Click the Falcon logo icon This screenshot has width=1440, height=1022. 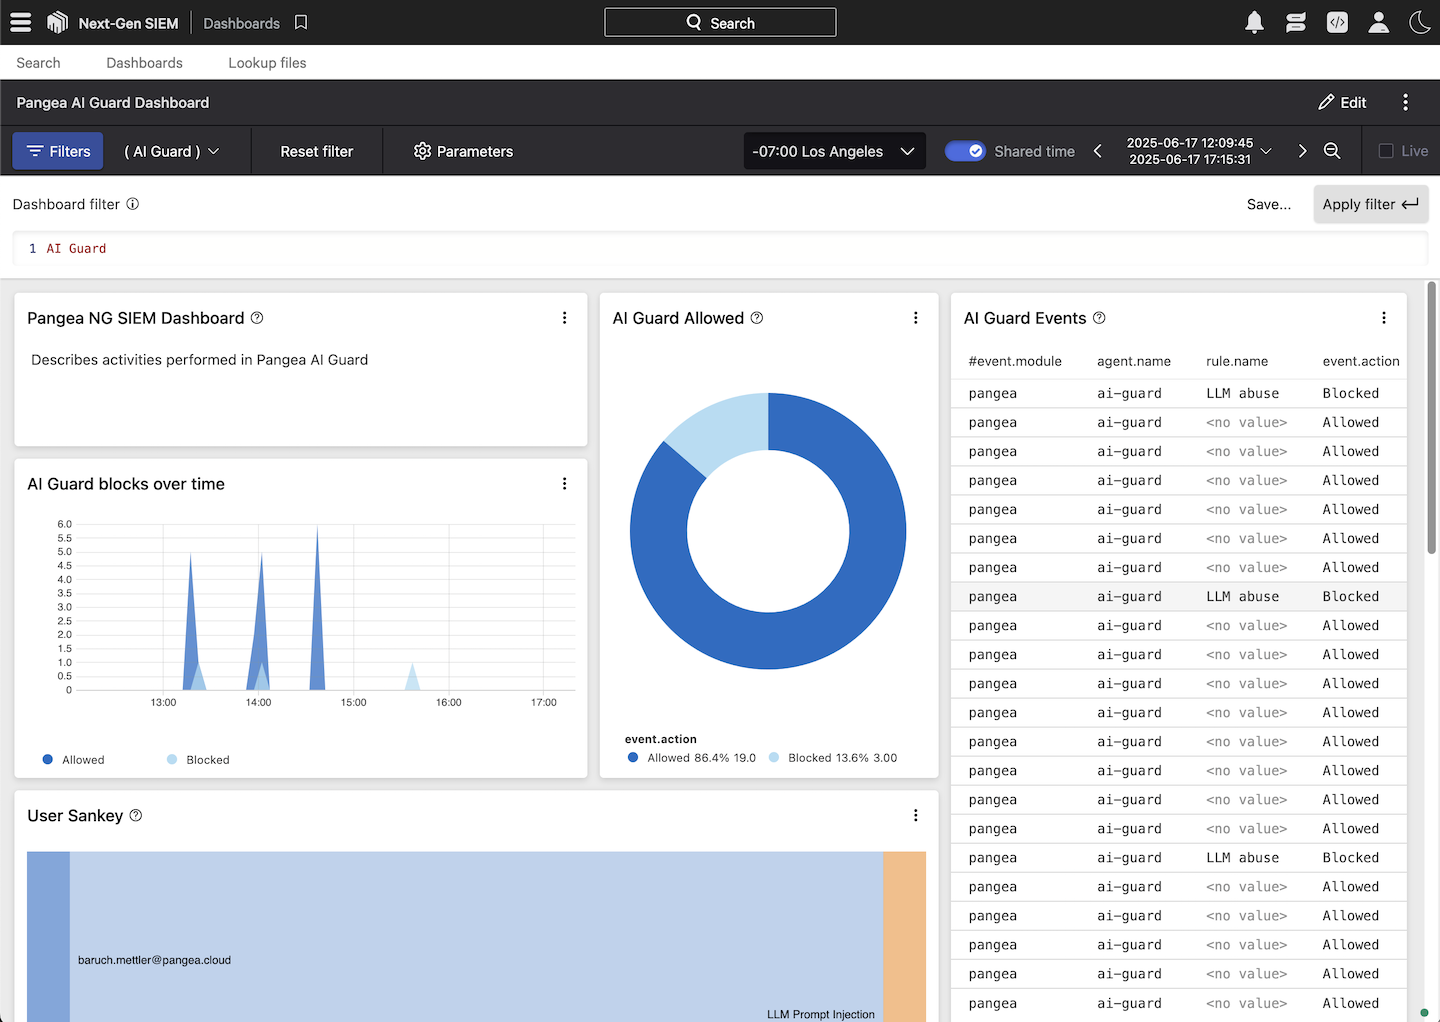click(58, 22)
